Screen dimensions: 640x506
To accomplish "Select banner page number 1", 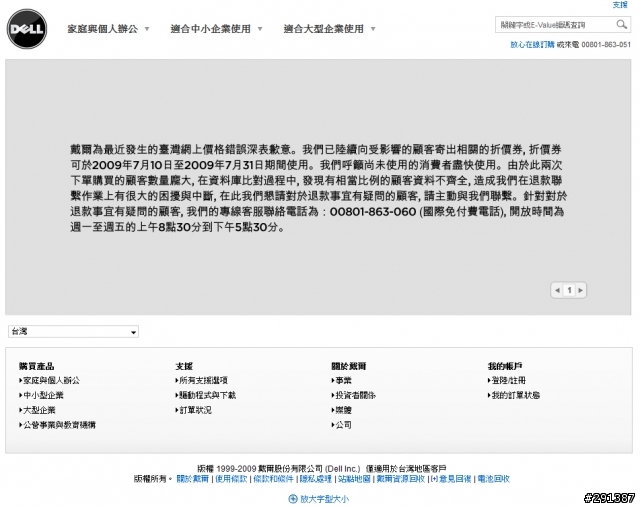I will pos(569,290).
